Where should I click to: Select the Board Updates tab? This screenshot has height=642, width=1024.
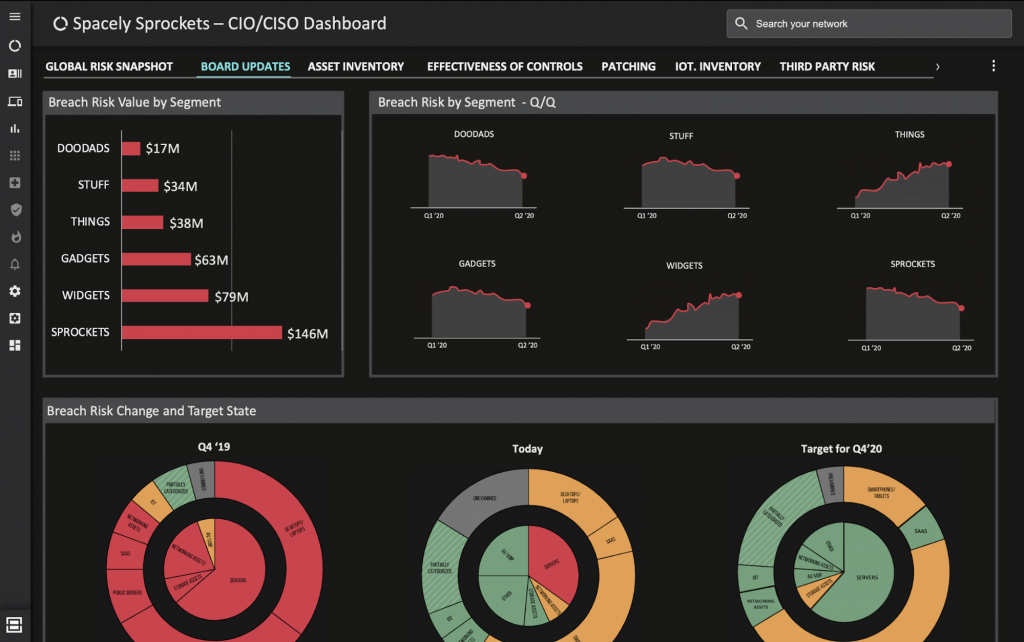coord(245,67)
